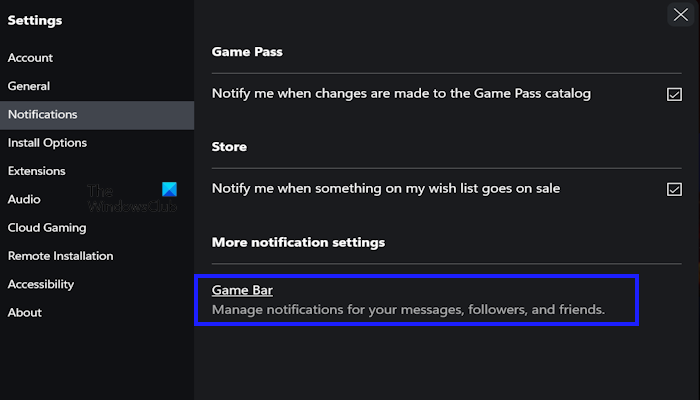Click the More notification settings heading

[298, 242]
